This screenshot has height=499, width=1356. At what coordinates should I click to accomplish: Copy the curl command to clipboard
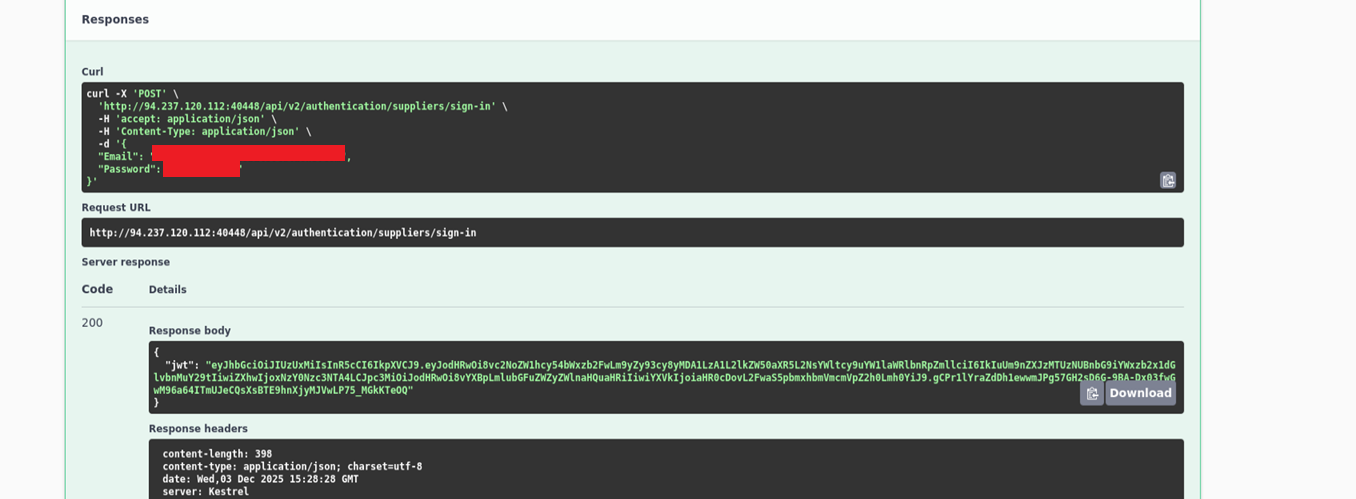point(1167,181)
